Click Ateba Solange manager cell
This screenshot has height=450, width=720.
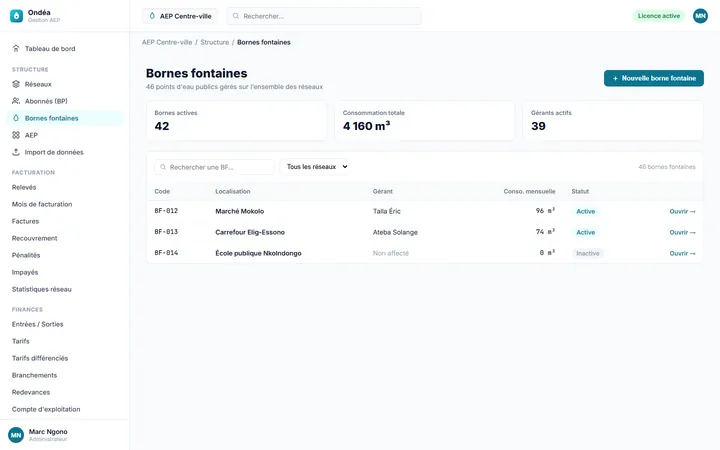tap(395, 232)
